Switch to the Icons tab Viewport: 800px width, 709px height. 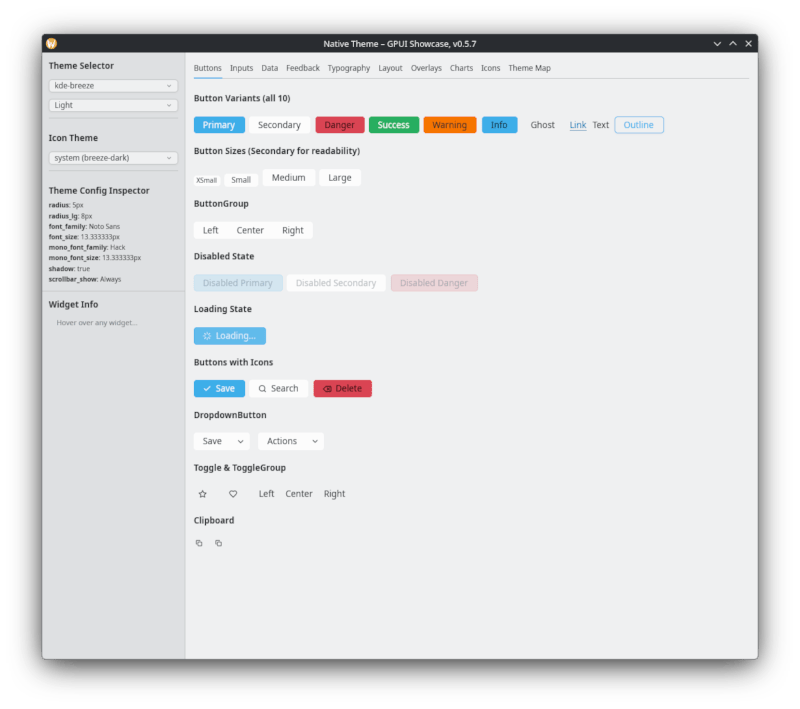pyautogui.click(x=491, y=68)
